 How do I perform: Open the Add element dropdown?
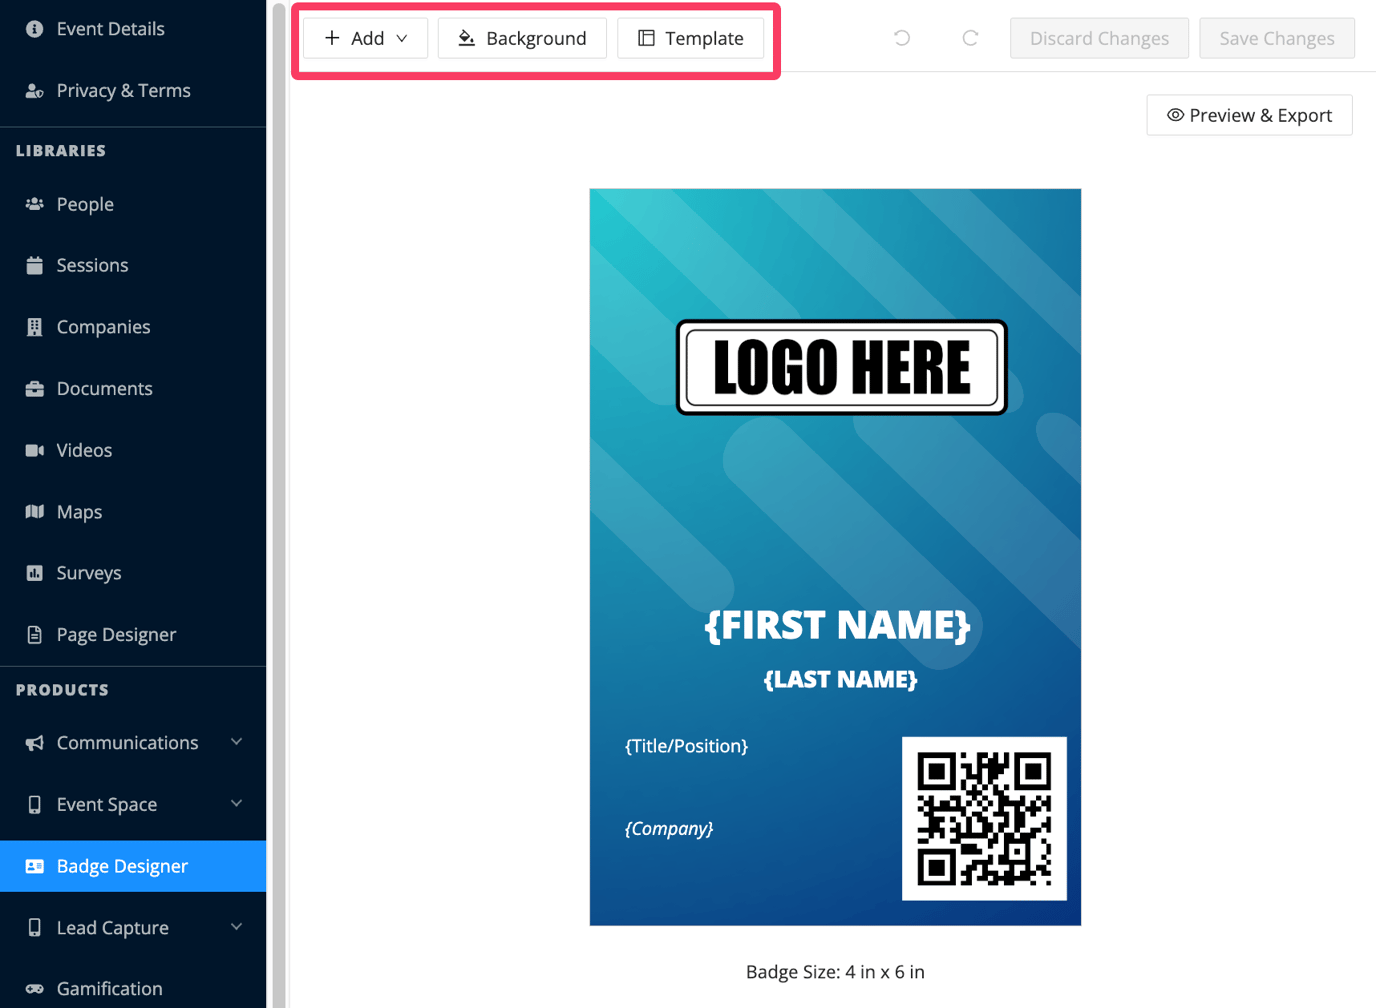pos(364,38)
